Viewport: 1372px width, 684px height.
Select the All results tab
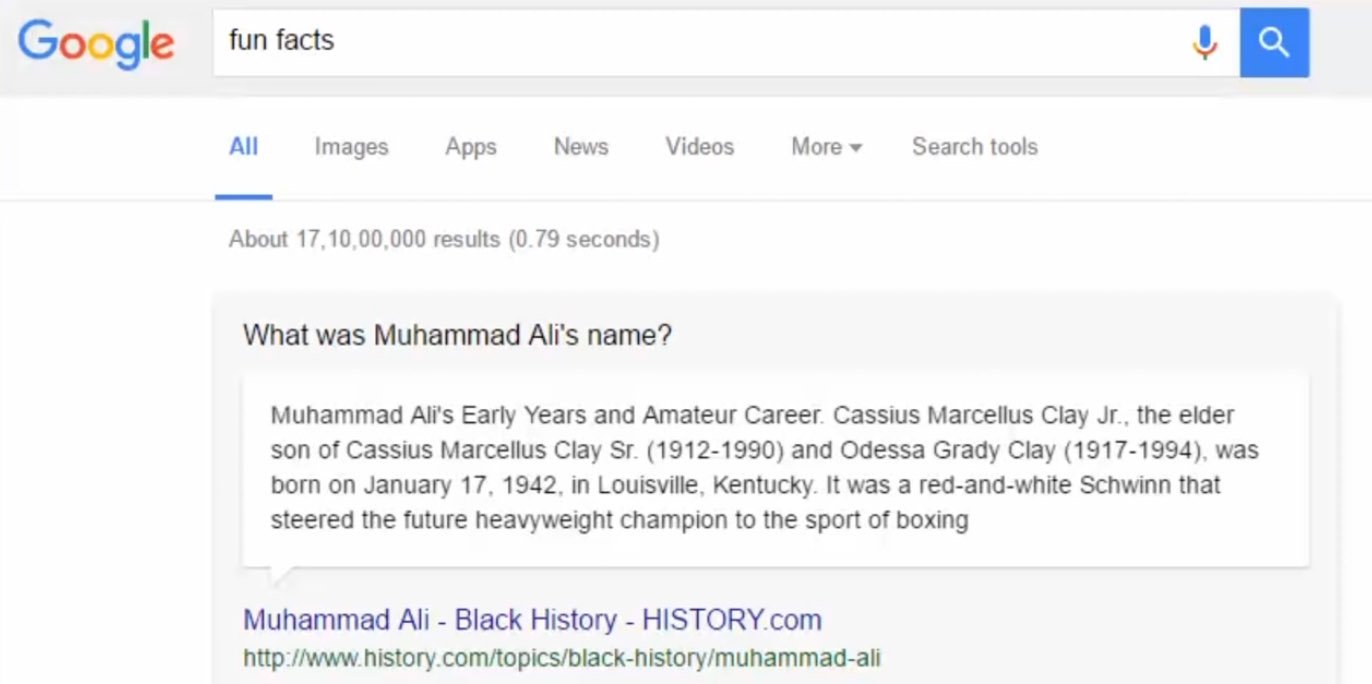(x=243, y=147)
